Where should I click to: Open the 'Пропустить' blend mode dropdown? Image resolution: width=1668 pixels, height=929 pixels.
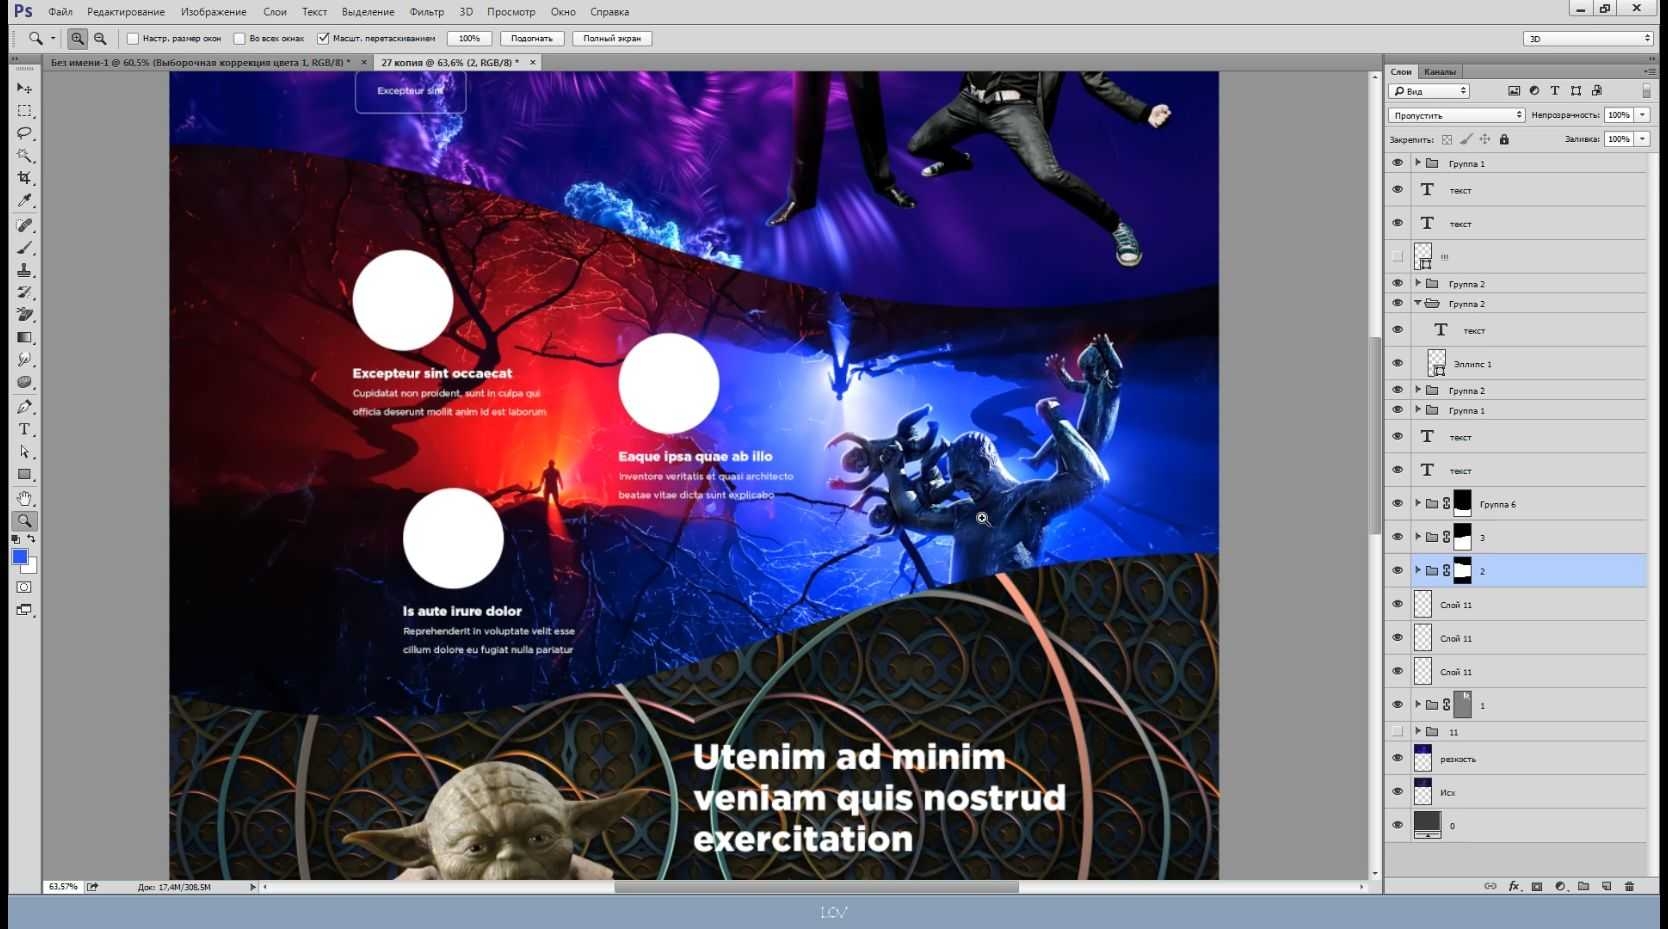pos(1456,115)
